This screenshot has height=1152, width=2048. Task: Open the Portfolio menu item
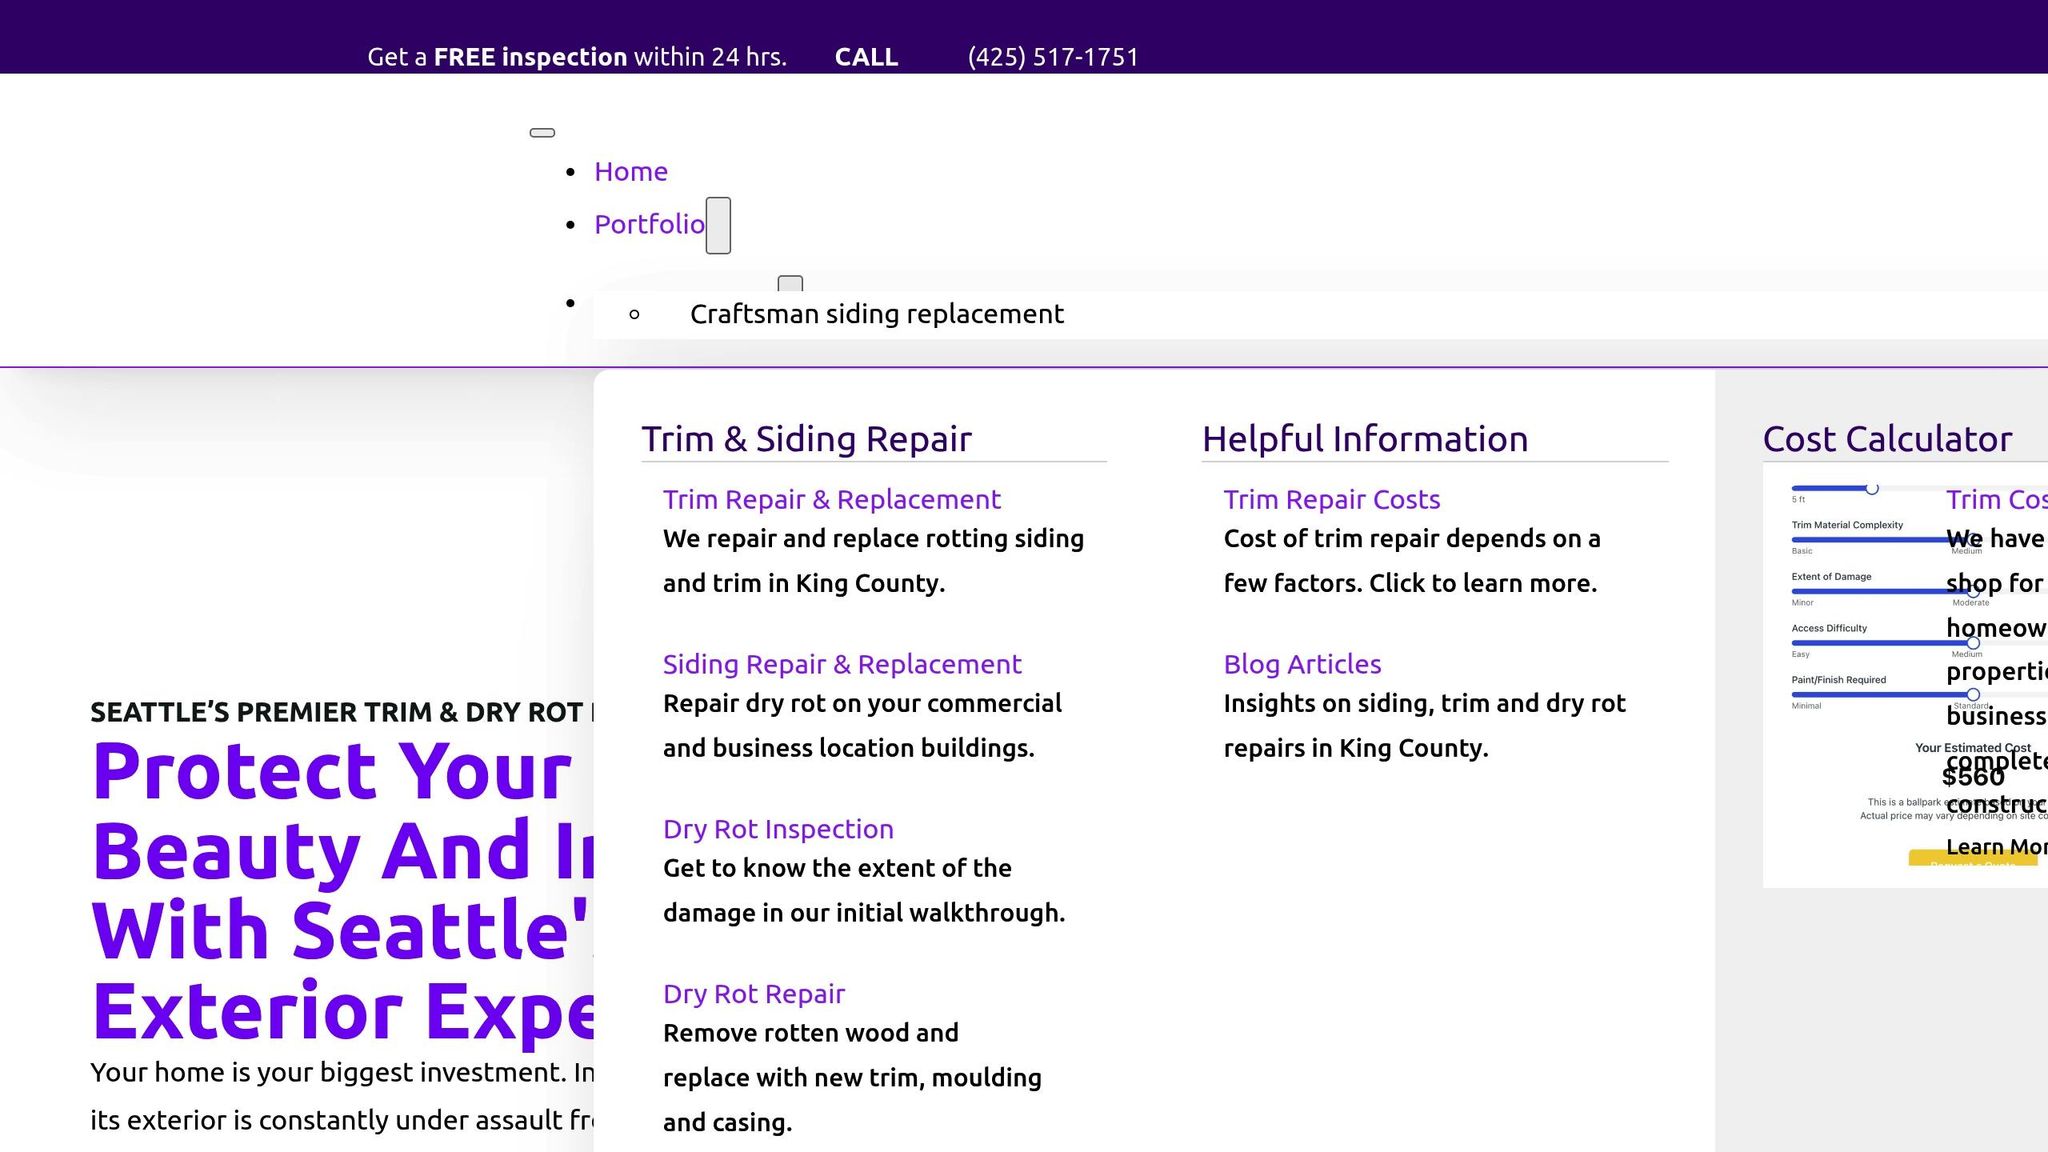pos(649,224)
